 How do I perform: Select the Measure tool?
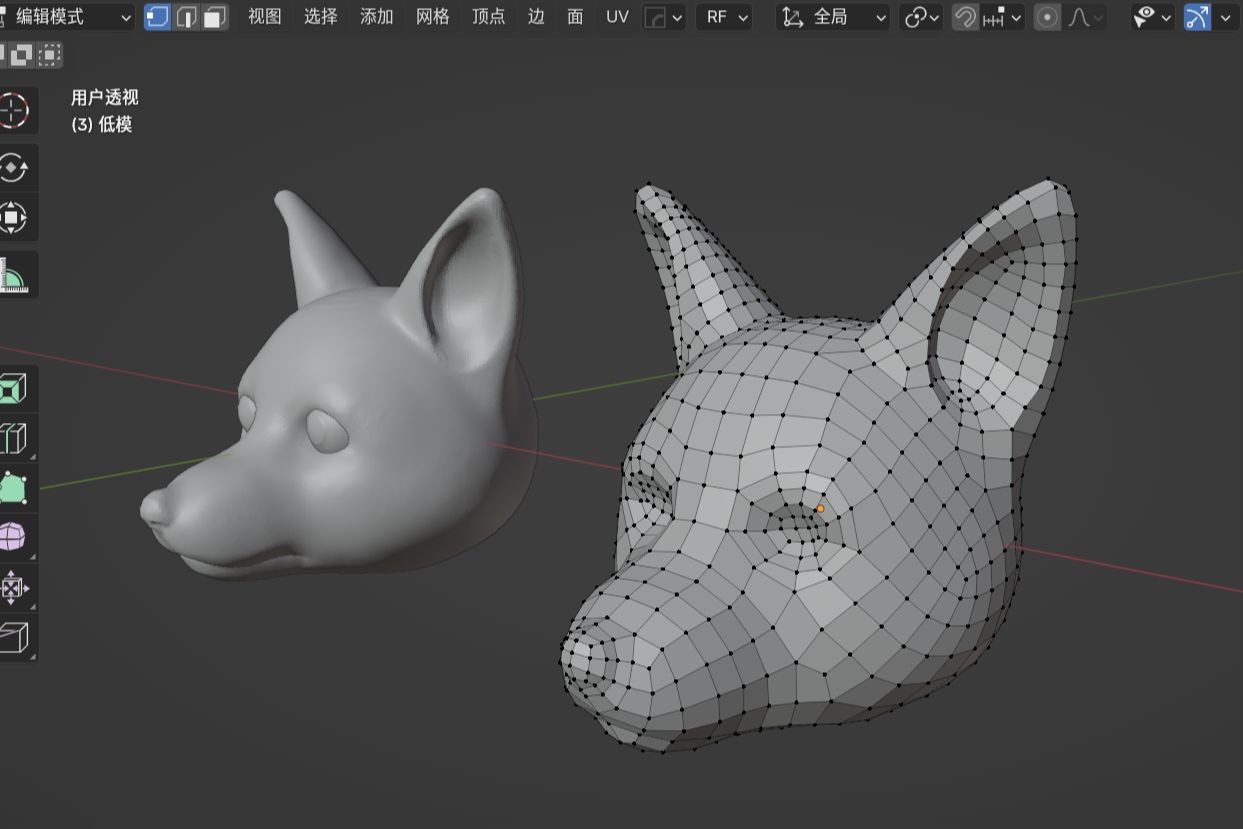tap(18, 274)
